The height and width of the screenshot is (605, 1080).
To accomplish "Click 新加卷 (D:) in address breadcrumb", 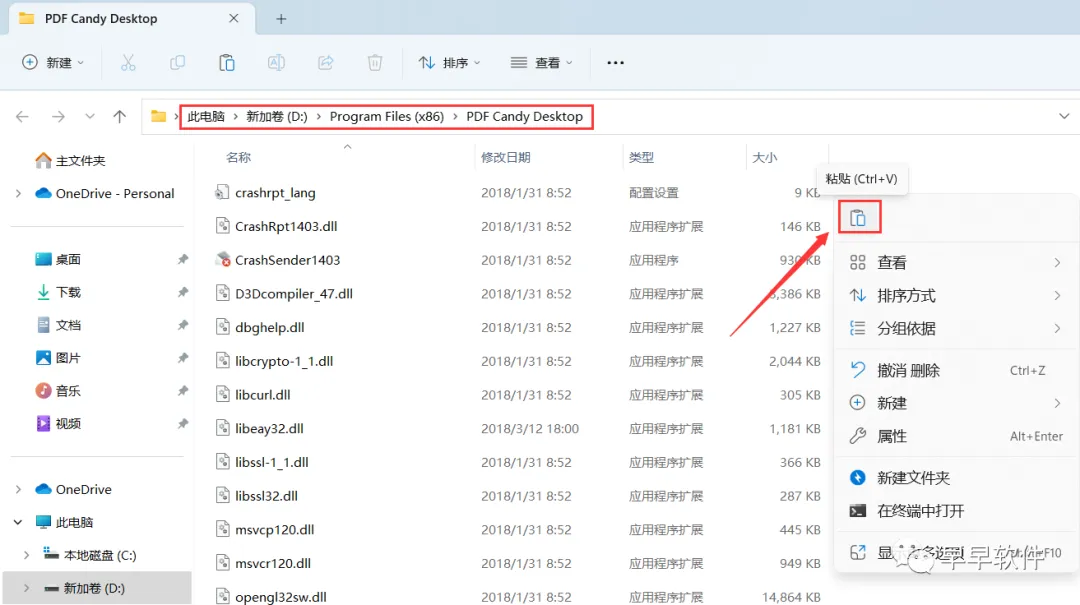I will (277, 116).
